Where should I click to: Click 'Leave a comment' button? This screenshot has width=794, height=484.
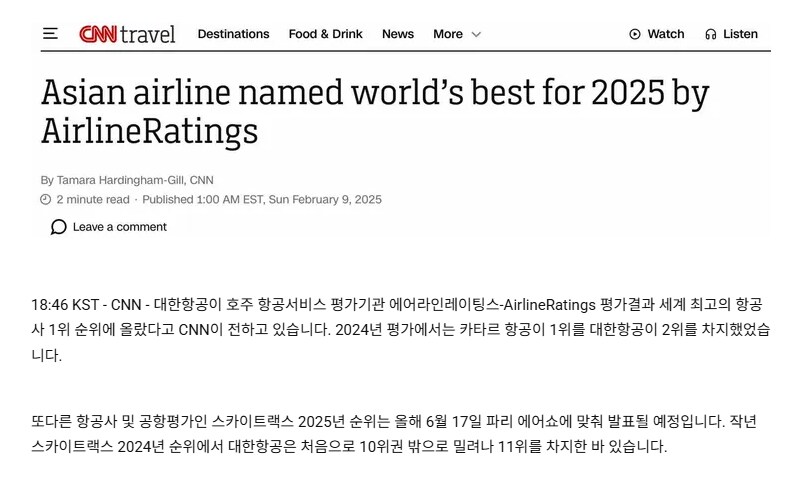click(x=109, y=227)
